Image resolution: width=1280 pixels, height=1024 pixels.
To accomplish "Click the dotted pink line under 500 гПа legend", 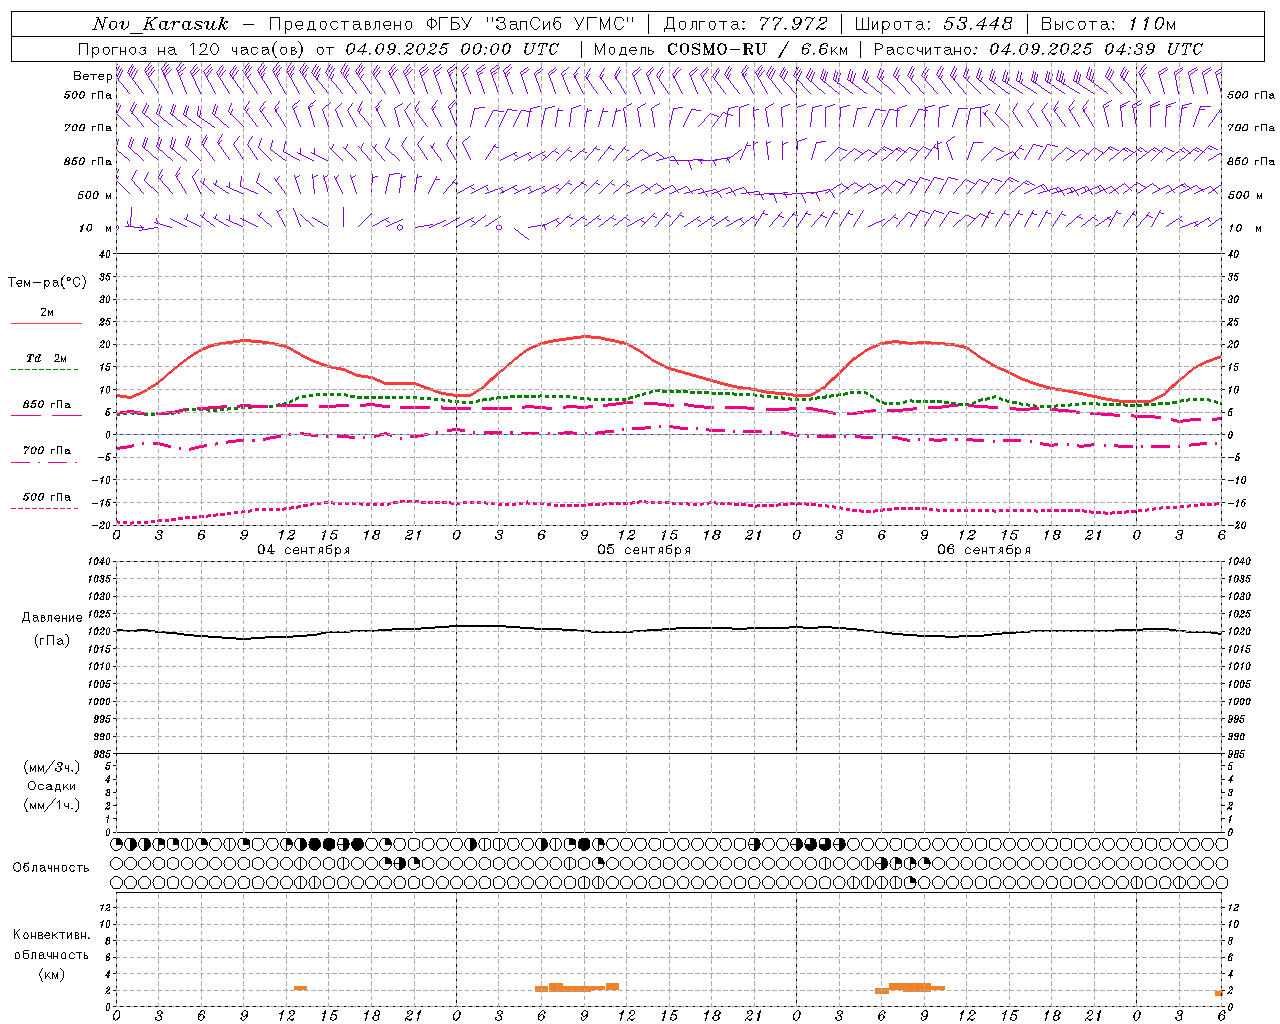I will point(44,508).
